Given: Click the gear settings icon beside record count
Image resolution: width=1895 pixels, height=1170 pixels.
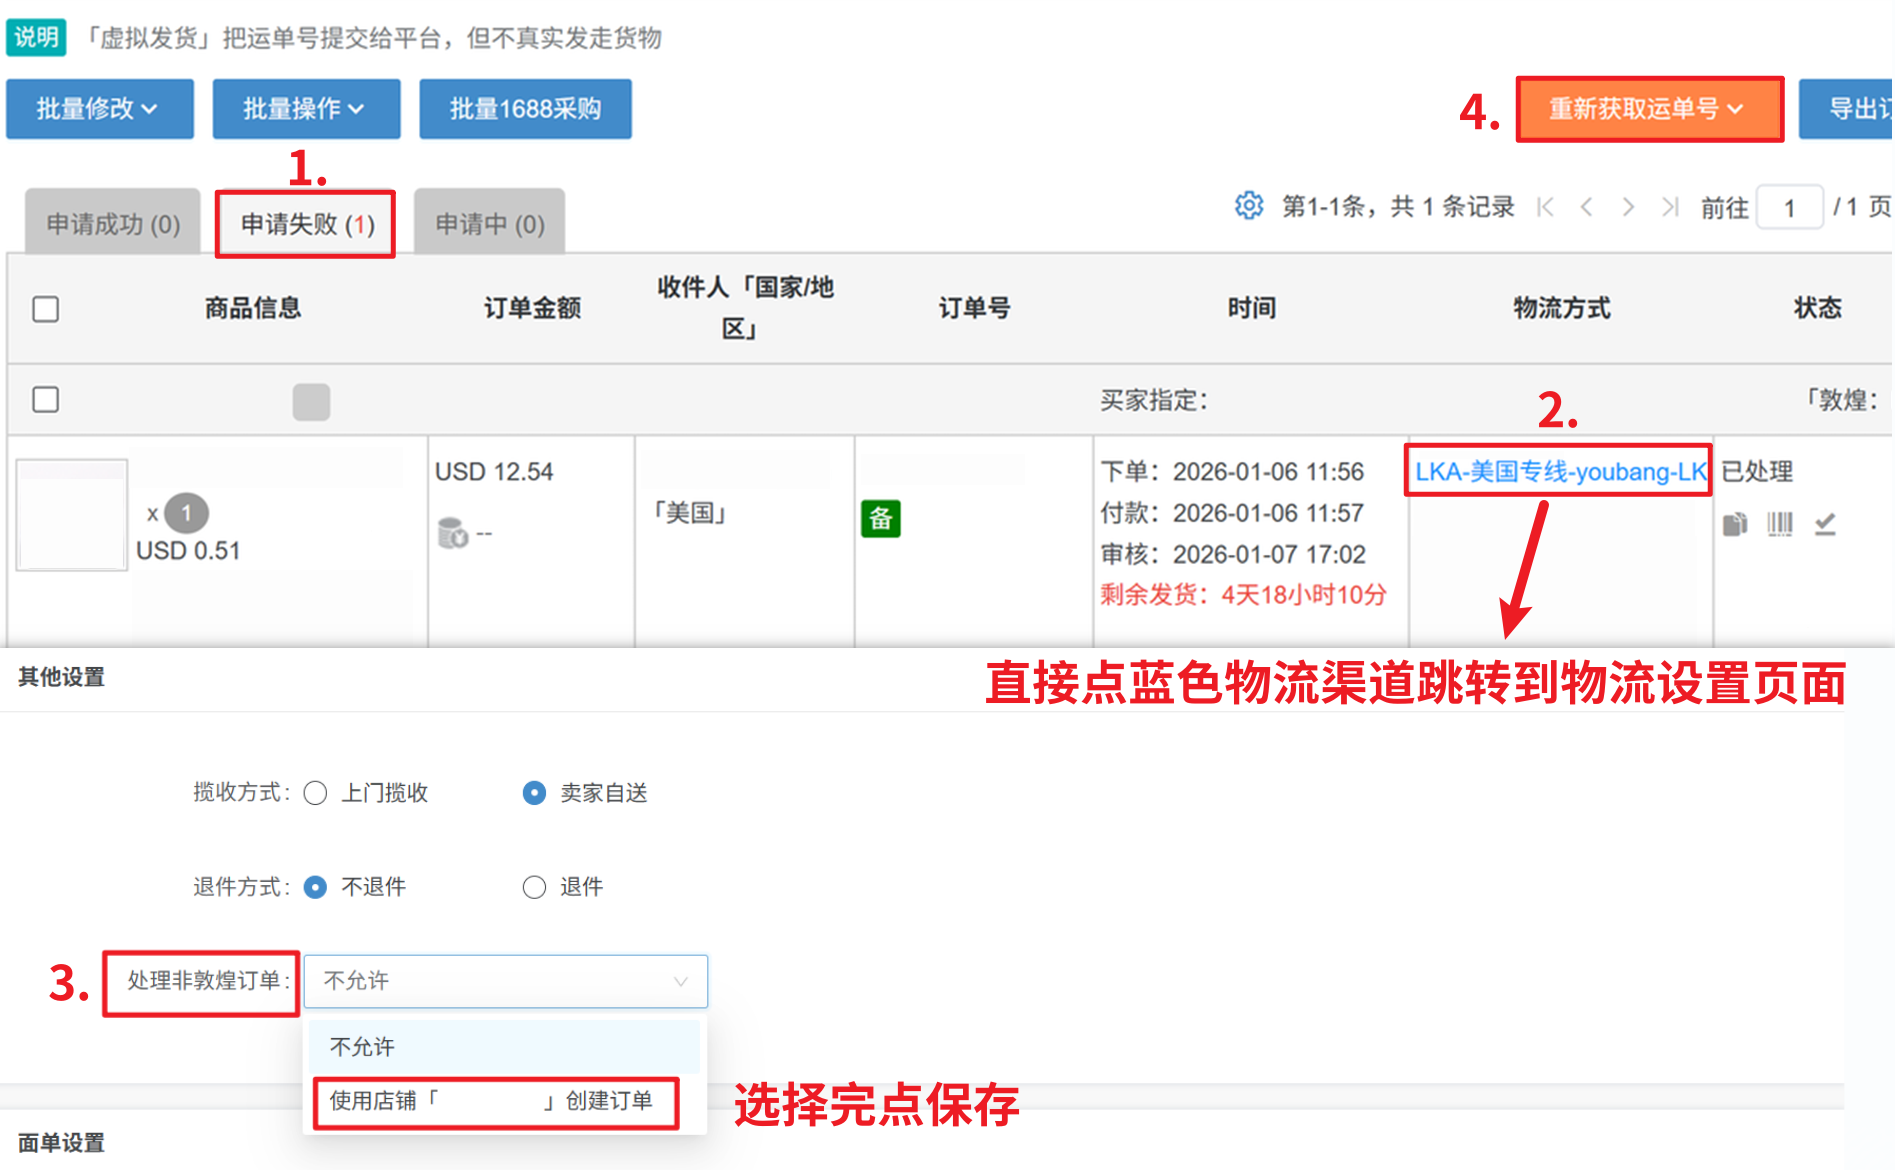Looking at the screenshot, I should [1248, 206].
